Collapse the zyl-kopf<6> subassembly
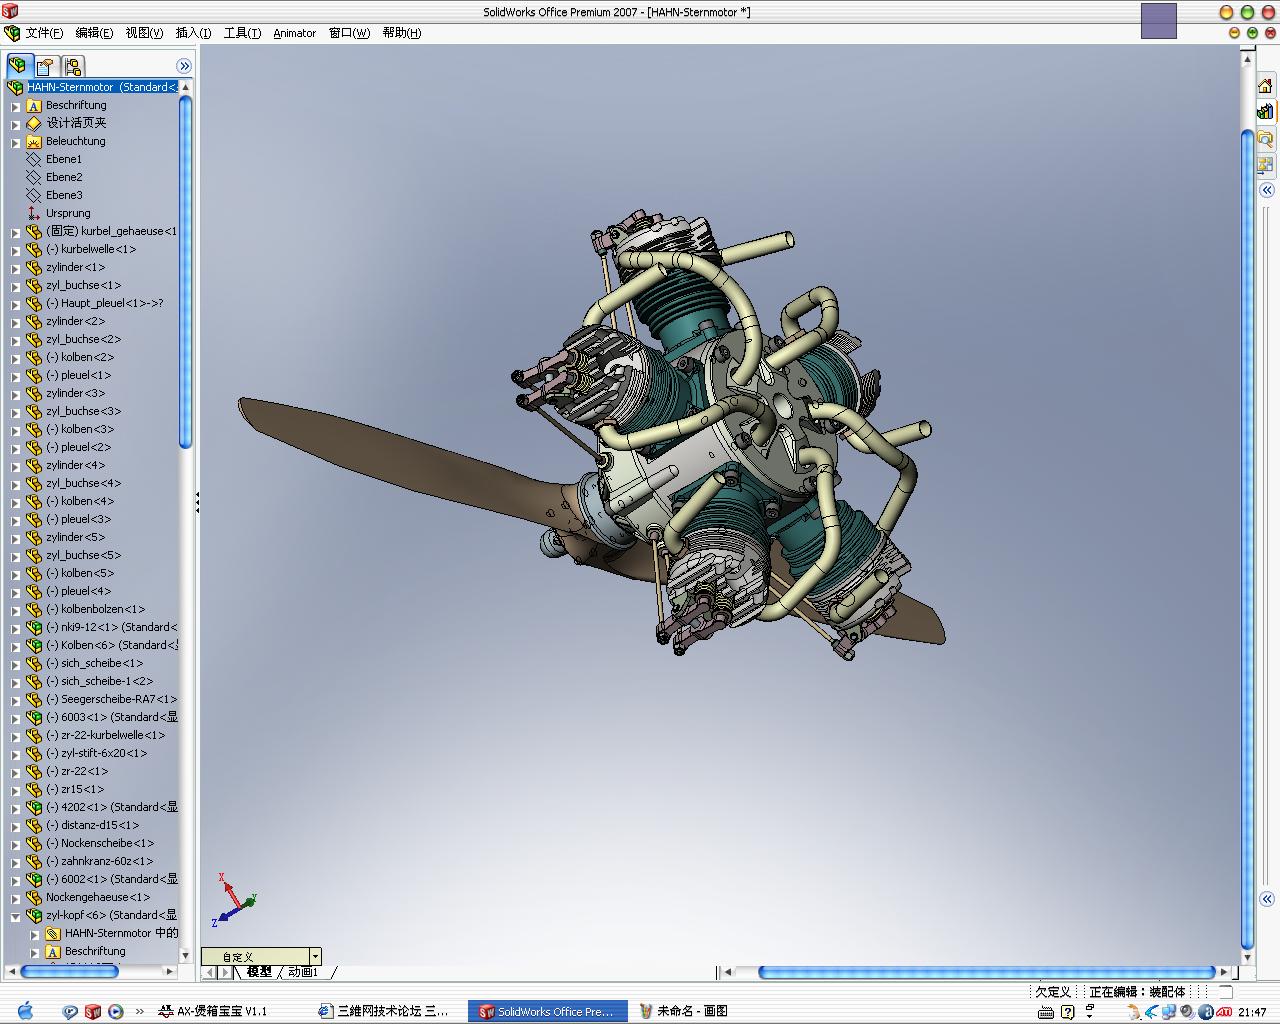This screenshot has width=1280, height=1024. (15, 916)
